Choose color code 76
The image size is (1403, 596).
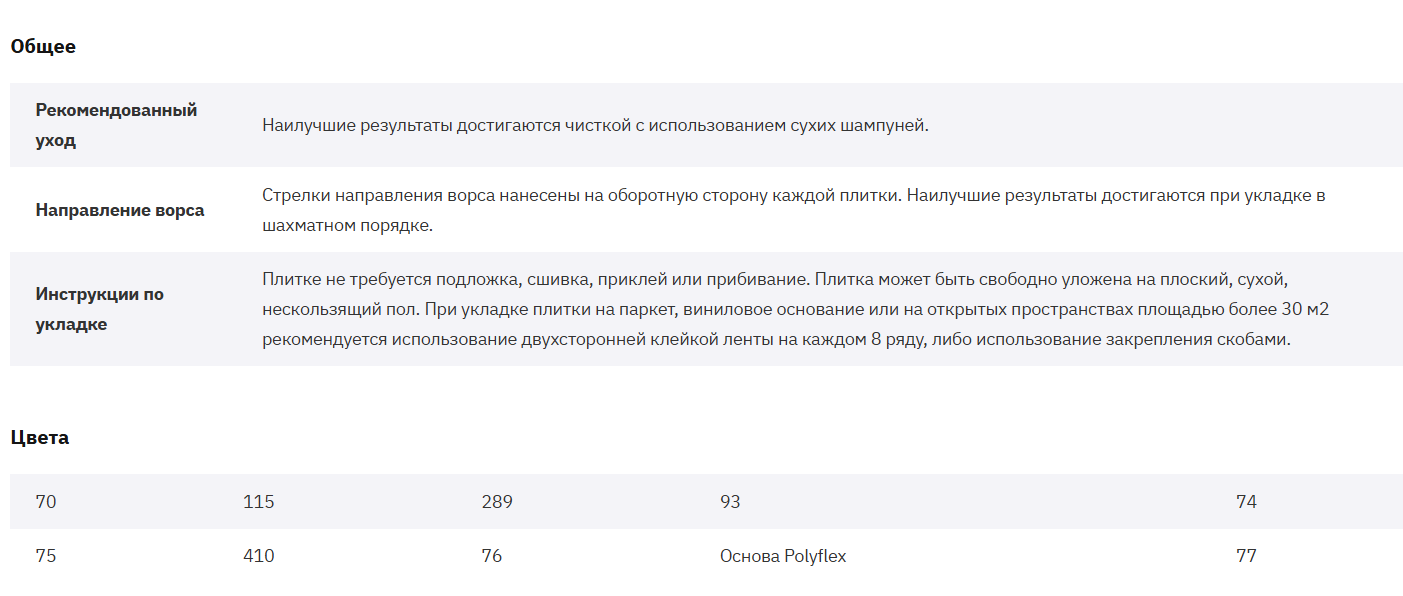(x=492, y=556)
